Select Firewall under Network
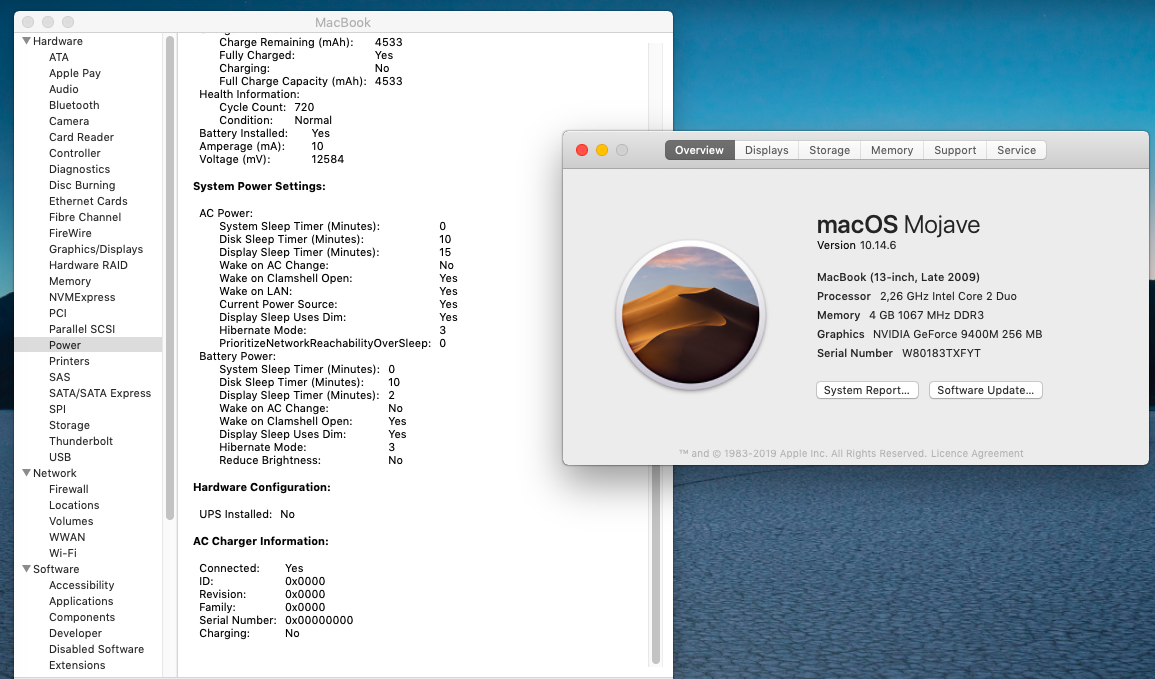Screen dimensions: 1155x679 tap(69, 489)
